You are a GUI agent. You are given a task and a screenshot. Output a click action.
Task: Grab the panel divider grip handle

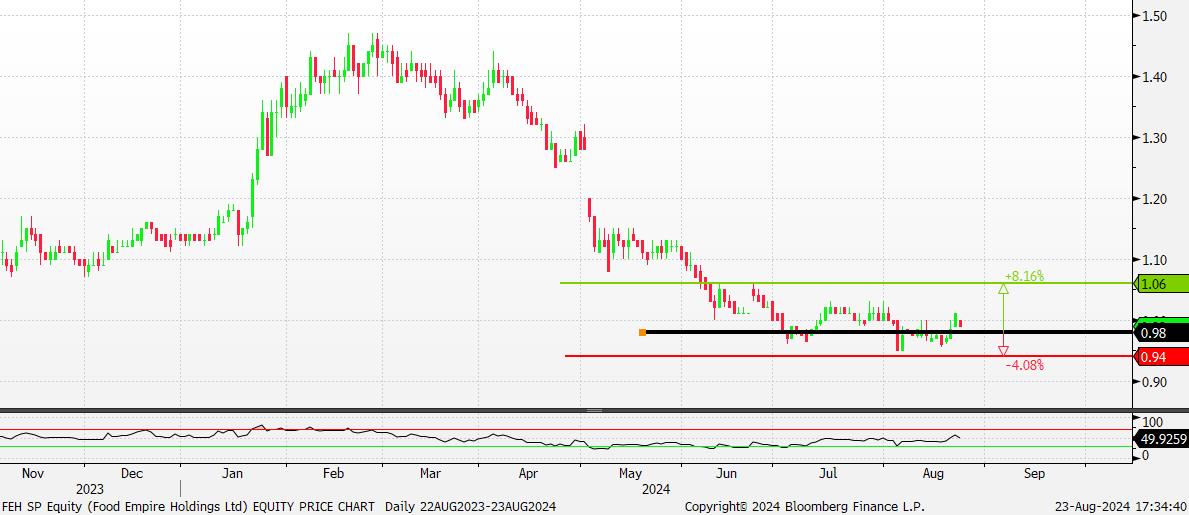pyautogui.click(x=594, y=411)
